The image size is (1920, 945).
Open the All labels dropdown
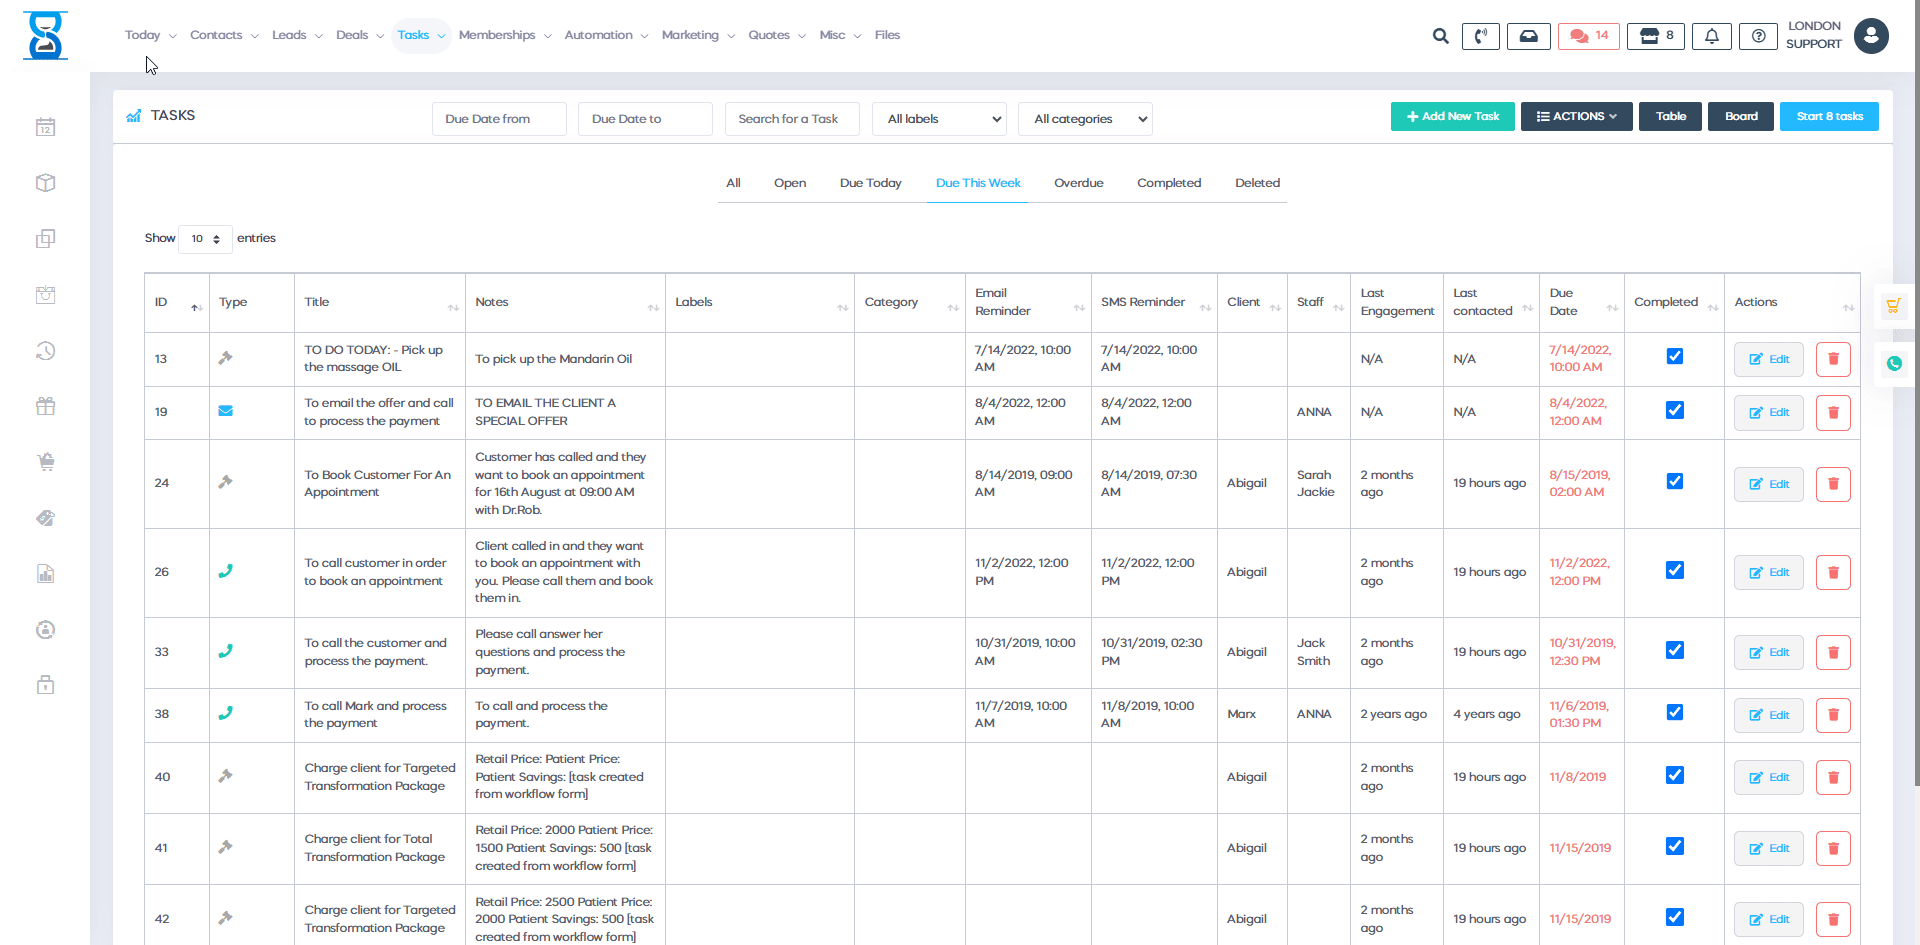[938, 118]
